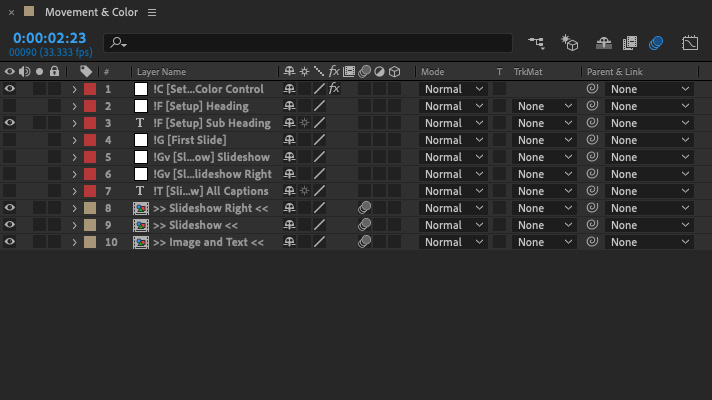Click the TrkMat column header
This screenshot has height=400, width=712.
click(x=528, y=72)
